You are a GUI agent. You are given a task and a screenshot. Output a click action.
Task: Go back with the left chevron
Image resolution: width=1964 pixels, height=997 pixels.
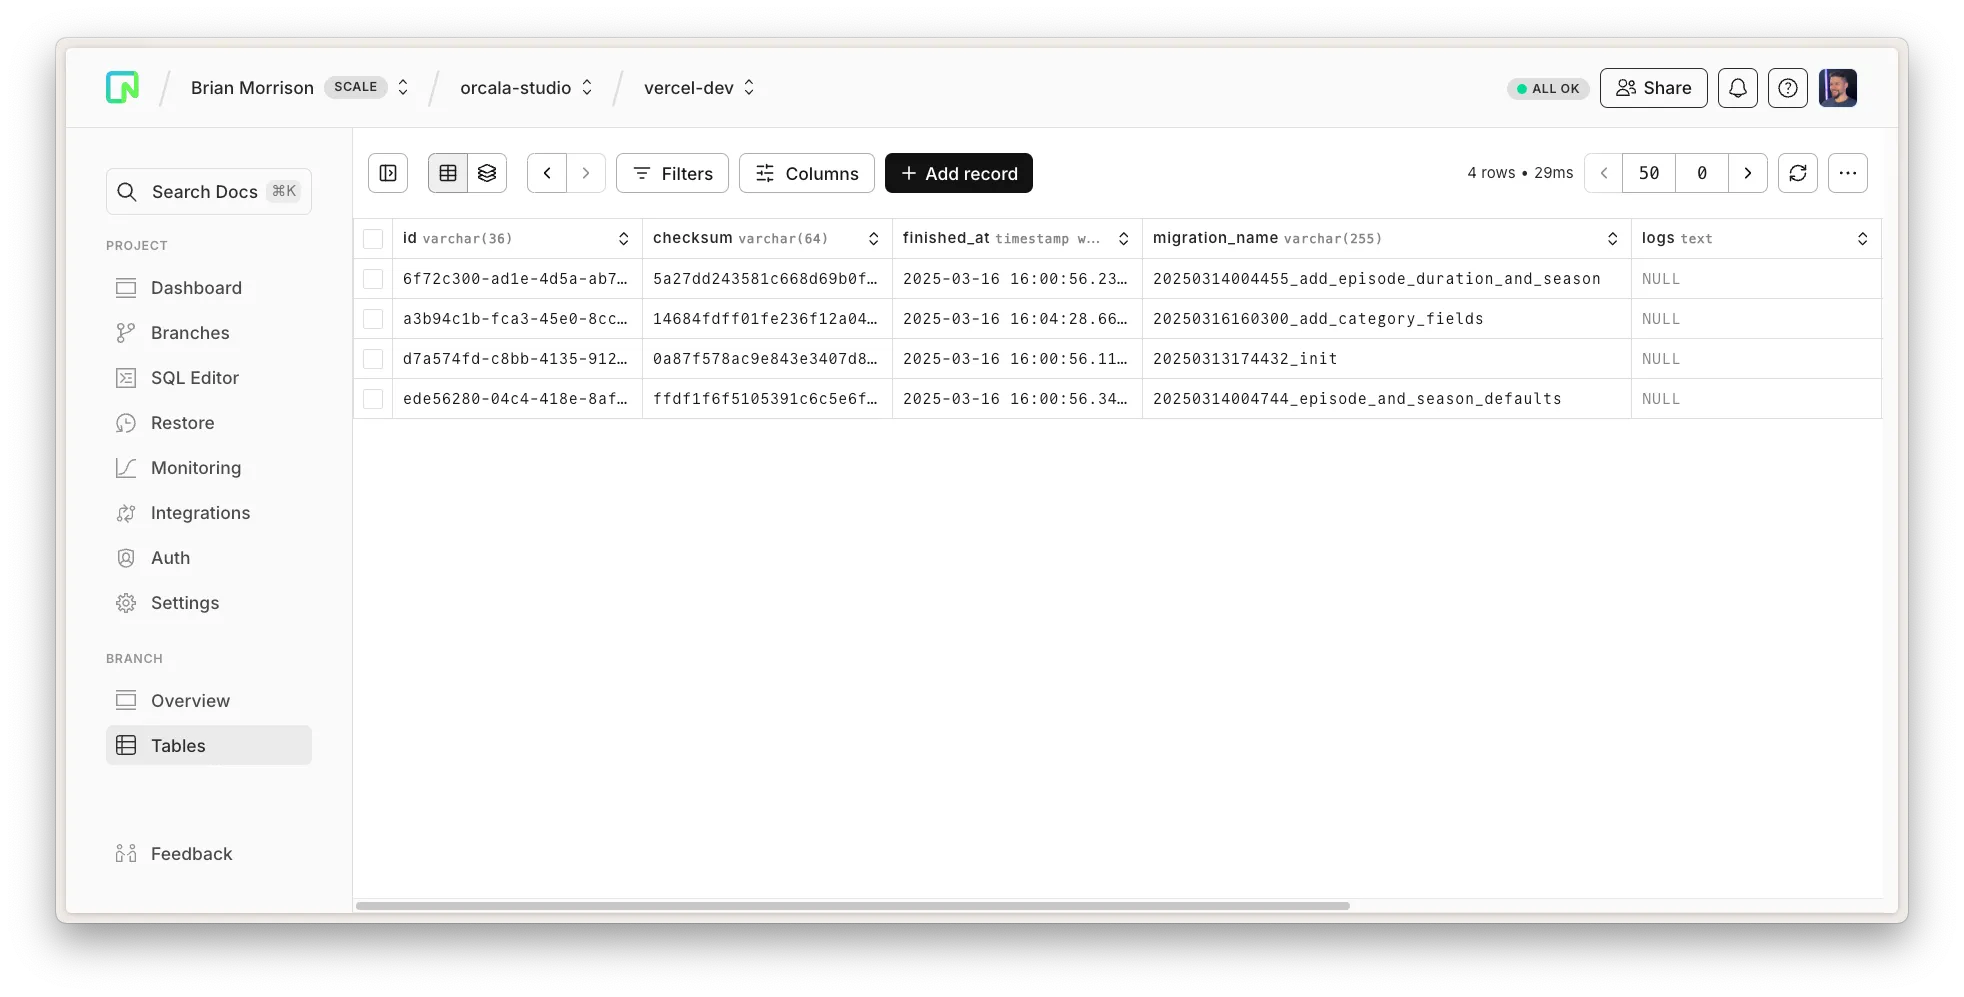(x=547, y=173)
